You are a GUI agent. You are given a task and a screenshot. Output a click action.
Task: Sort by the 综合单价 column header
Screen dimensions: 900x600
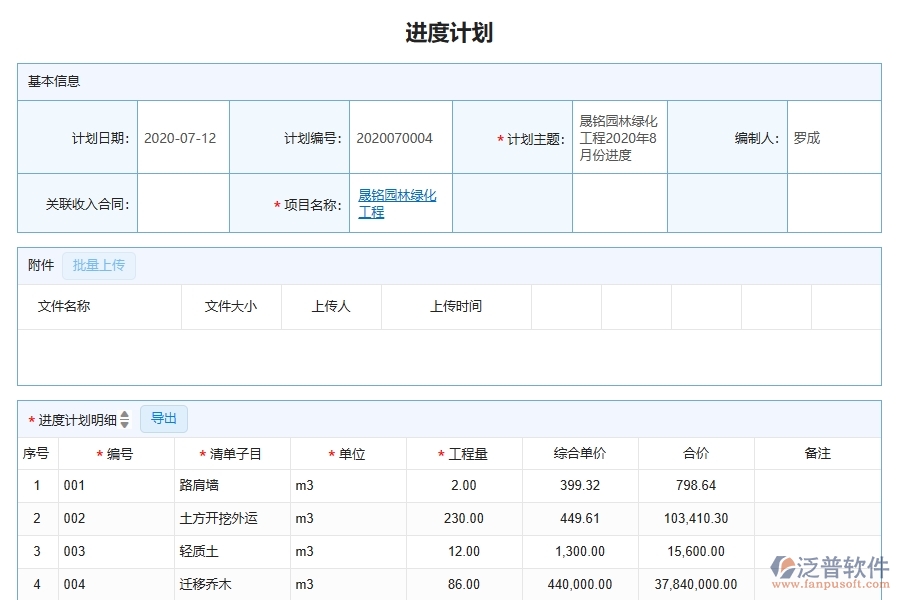pos(580,452)
